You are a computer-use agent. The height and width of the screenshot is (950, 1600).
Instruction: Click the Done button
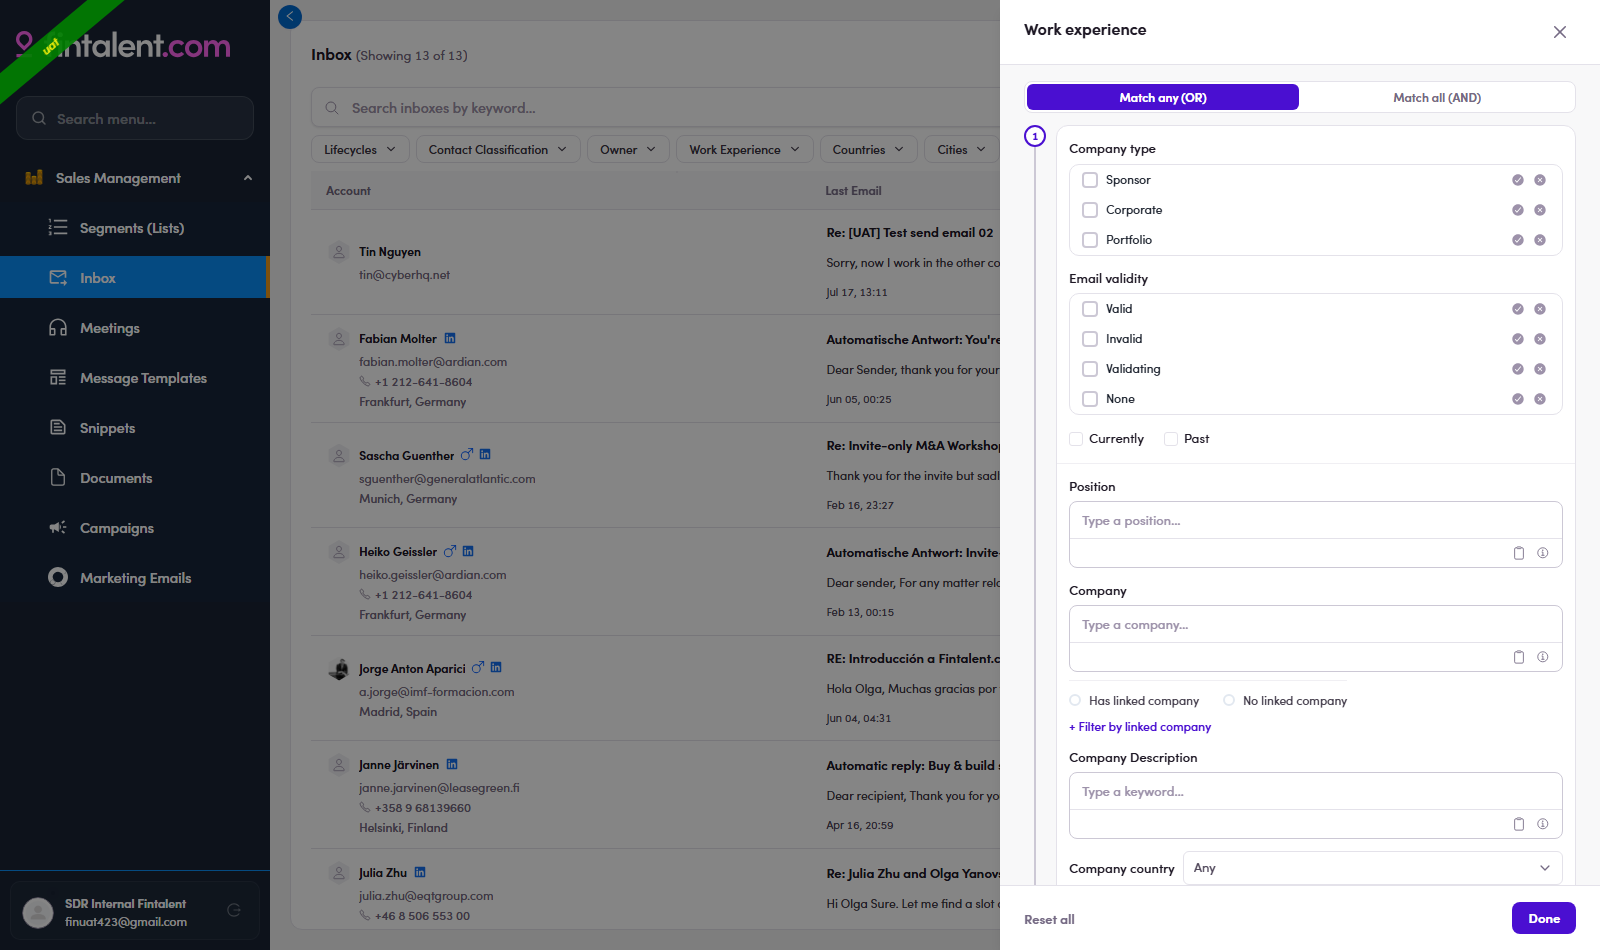coord(1543,918)
